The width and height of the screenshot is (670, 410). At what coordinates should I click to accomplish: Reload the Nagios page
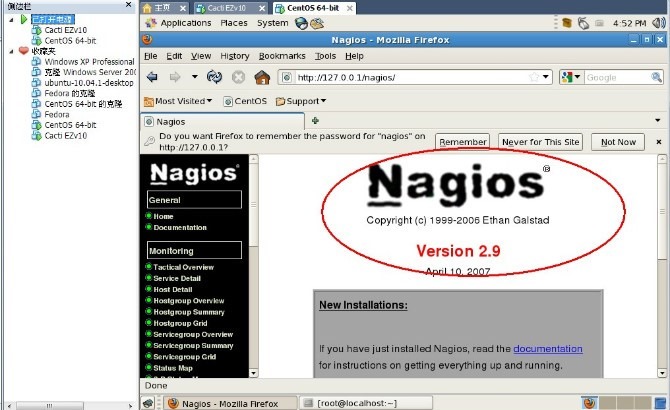click(x=214, y=77)
